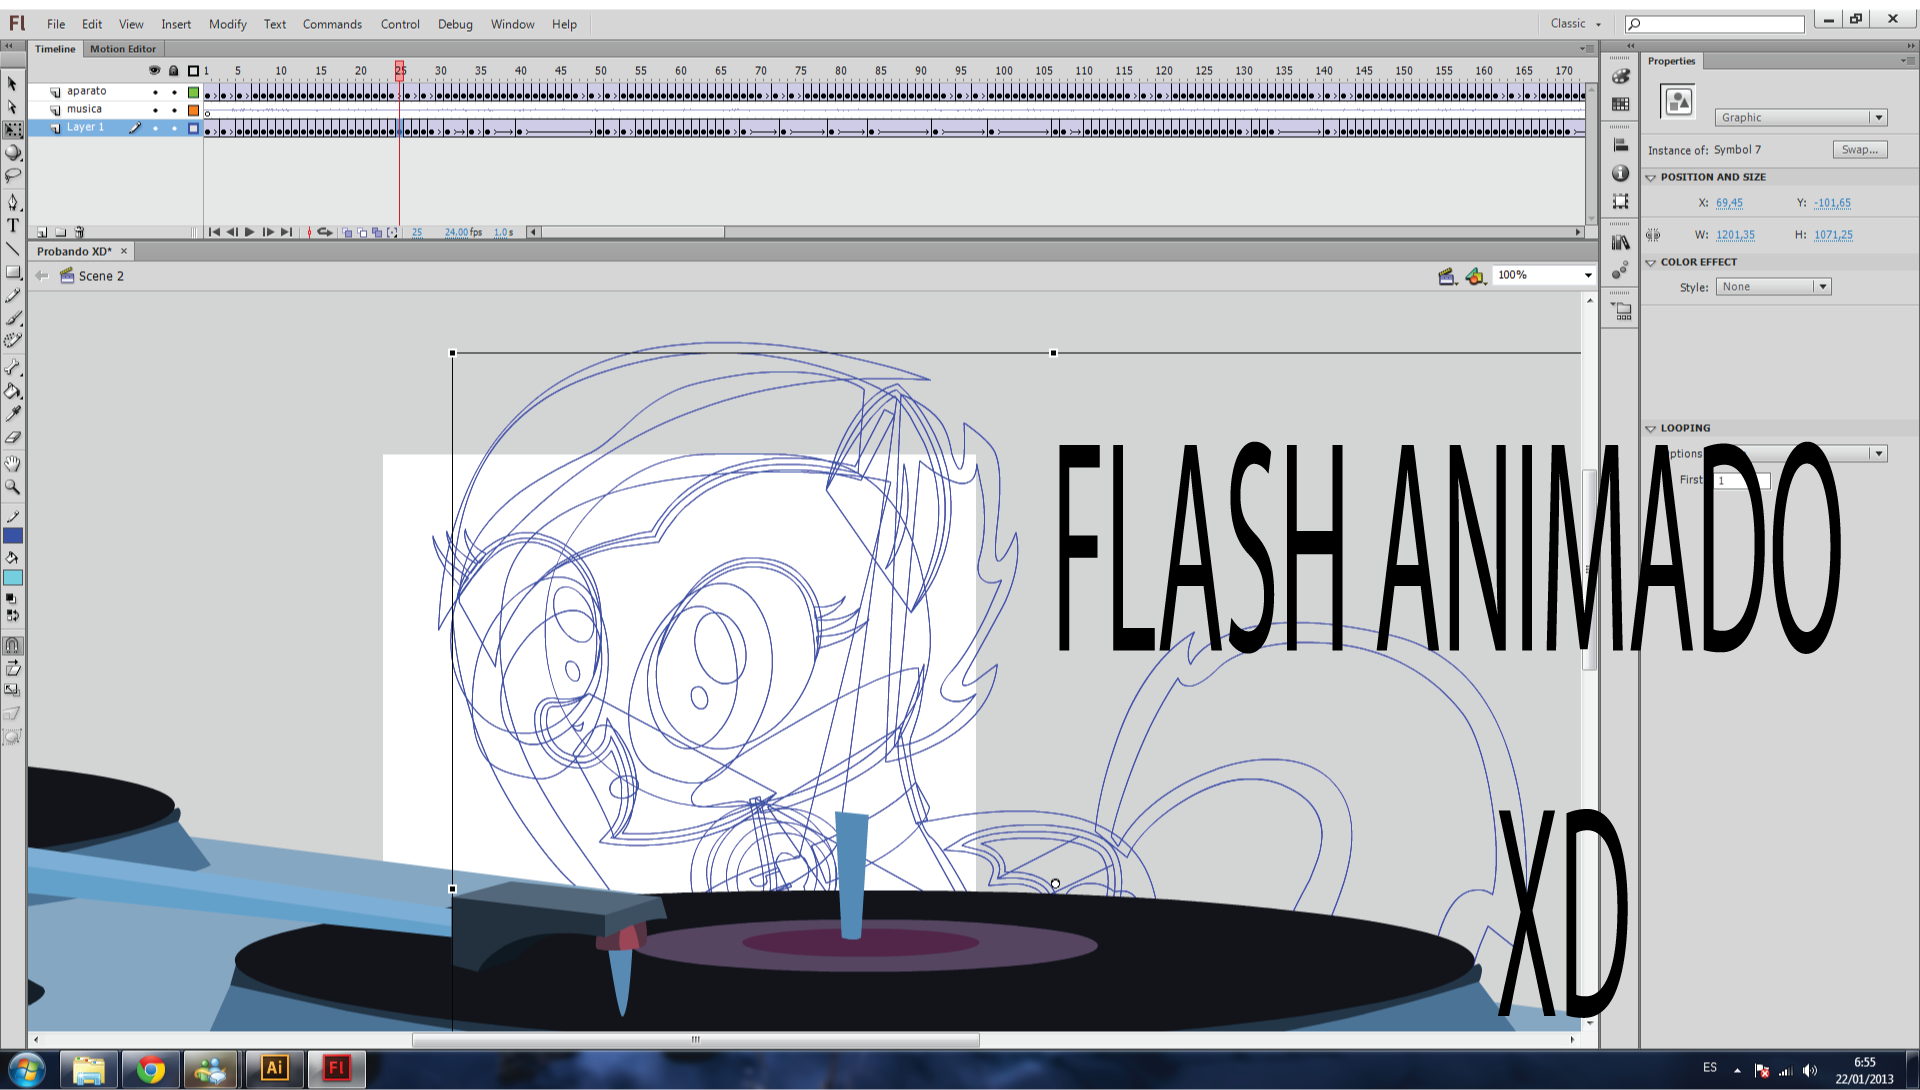Select the Eraser tool
Viewport: 1920px width, 1090px height.
click(x=12, y=437)
